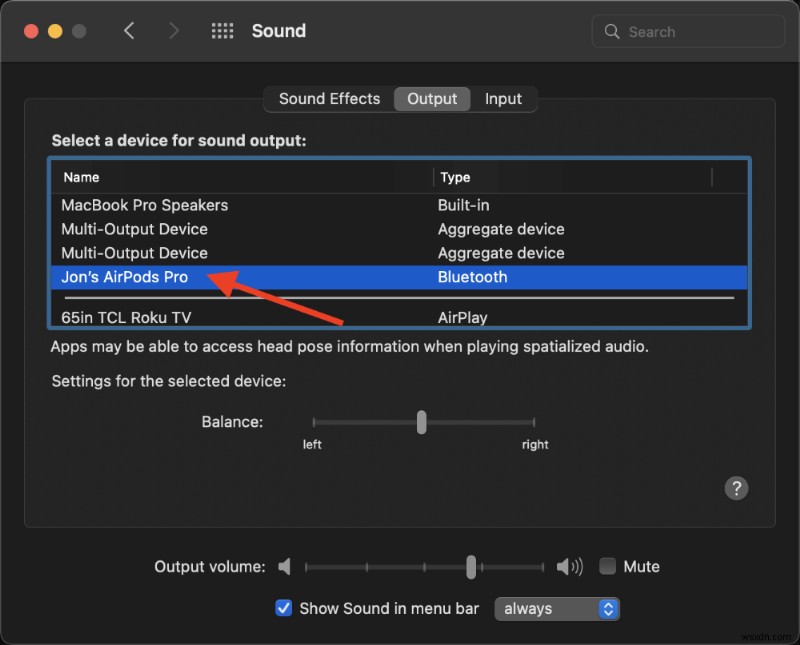Click the low-volume speaker icon
Image resolution: width=800 pixels, height=645 pixels.
coord(285,566)
